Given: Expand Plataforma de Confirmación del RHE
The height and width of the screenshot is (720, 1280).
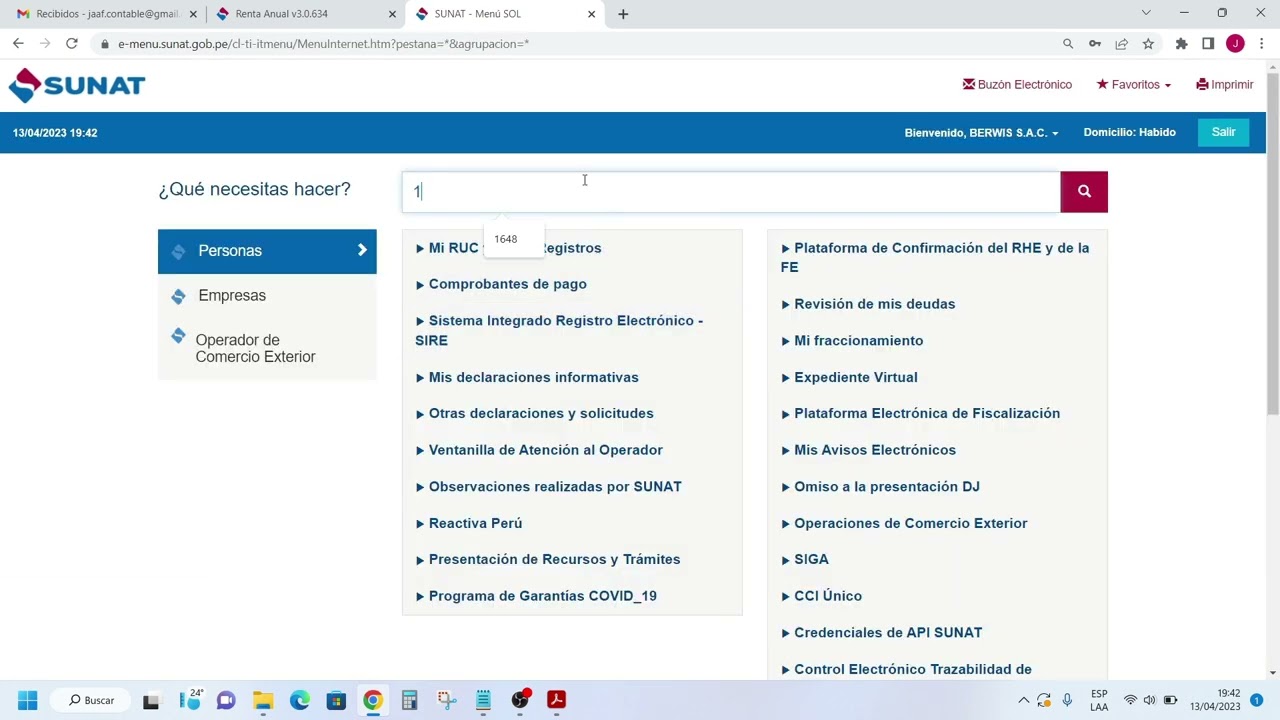Looking at the screenshot, I should (x=935, y=257).
